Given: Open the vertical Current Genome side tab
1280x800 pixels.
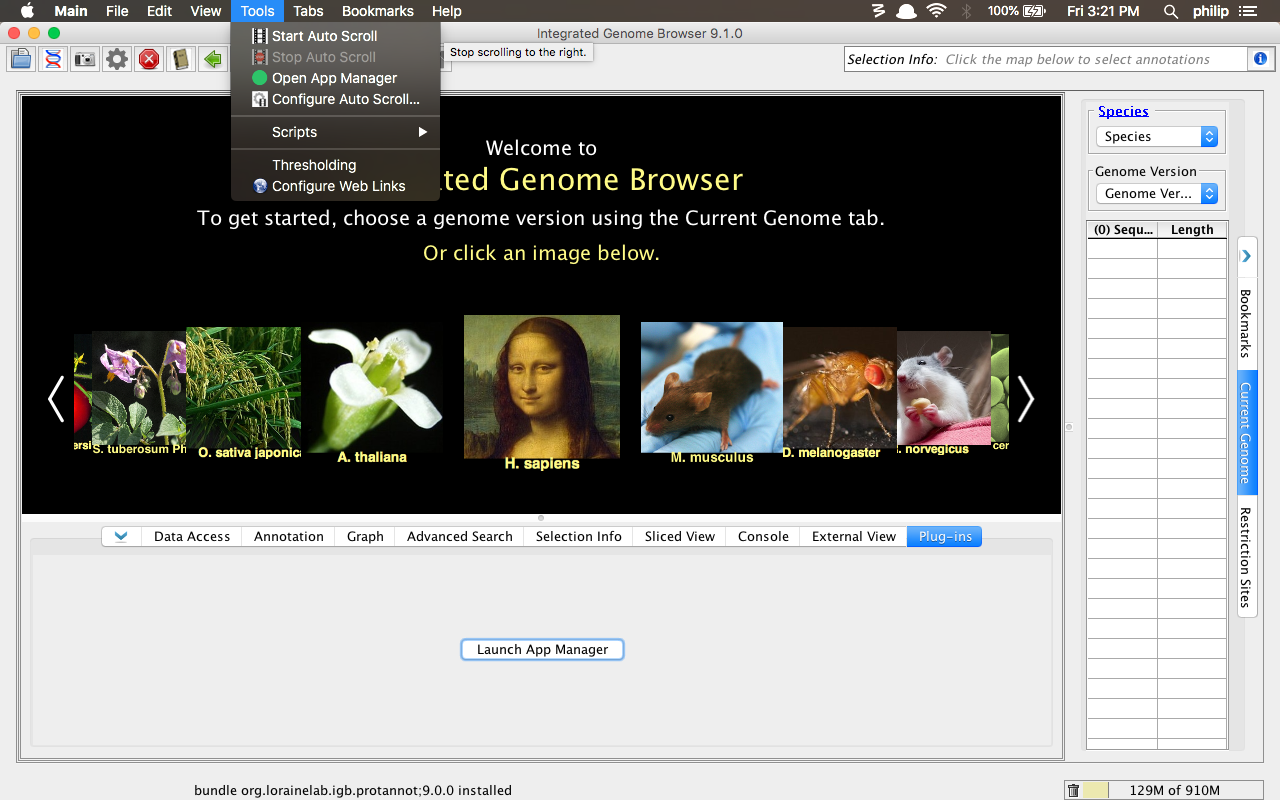Looking at the screenshot, I should [1246, 433].
